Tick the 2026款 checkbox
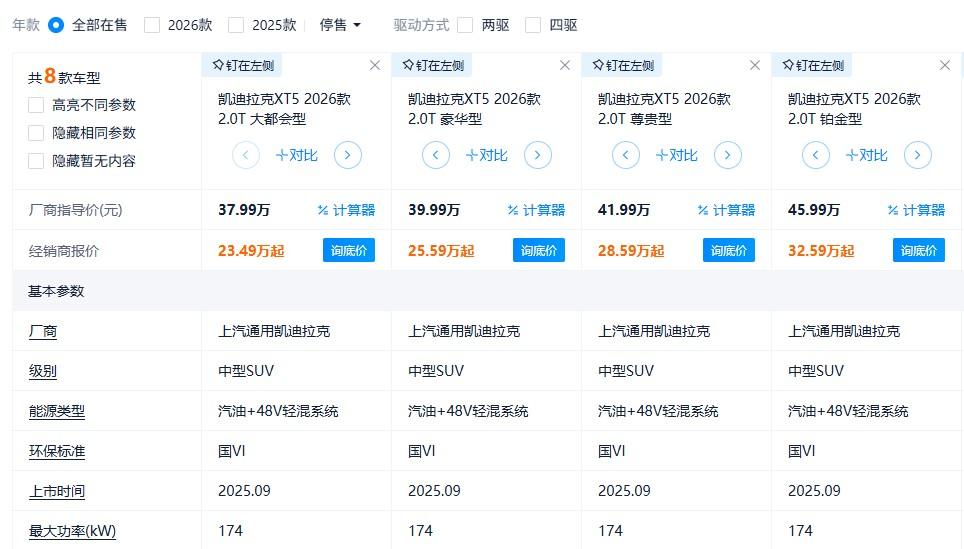This screenshot has width=964, height=549. [152, 25]
